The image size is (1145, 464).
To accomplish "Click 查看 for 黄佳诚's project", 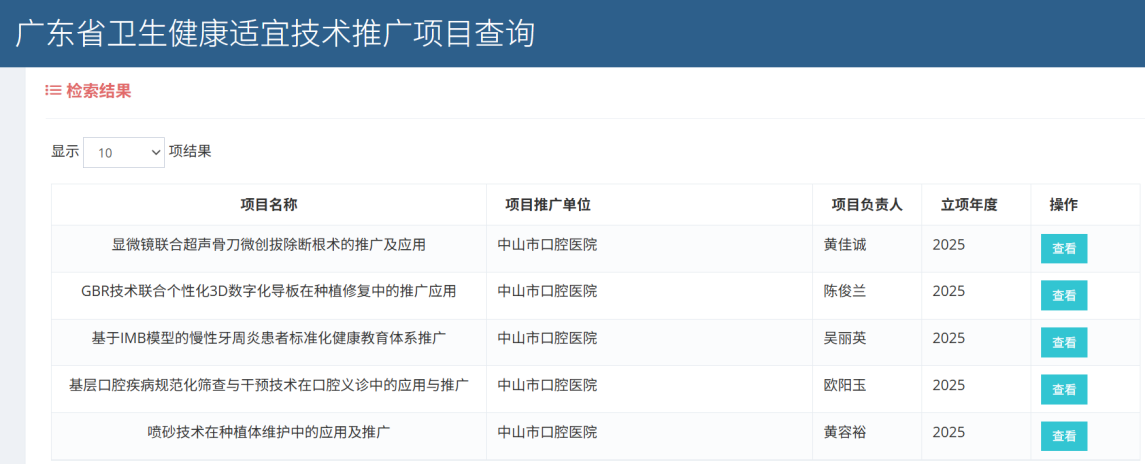I will click(1063, 248).
